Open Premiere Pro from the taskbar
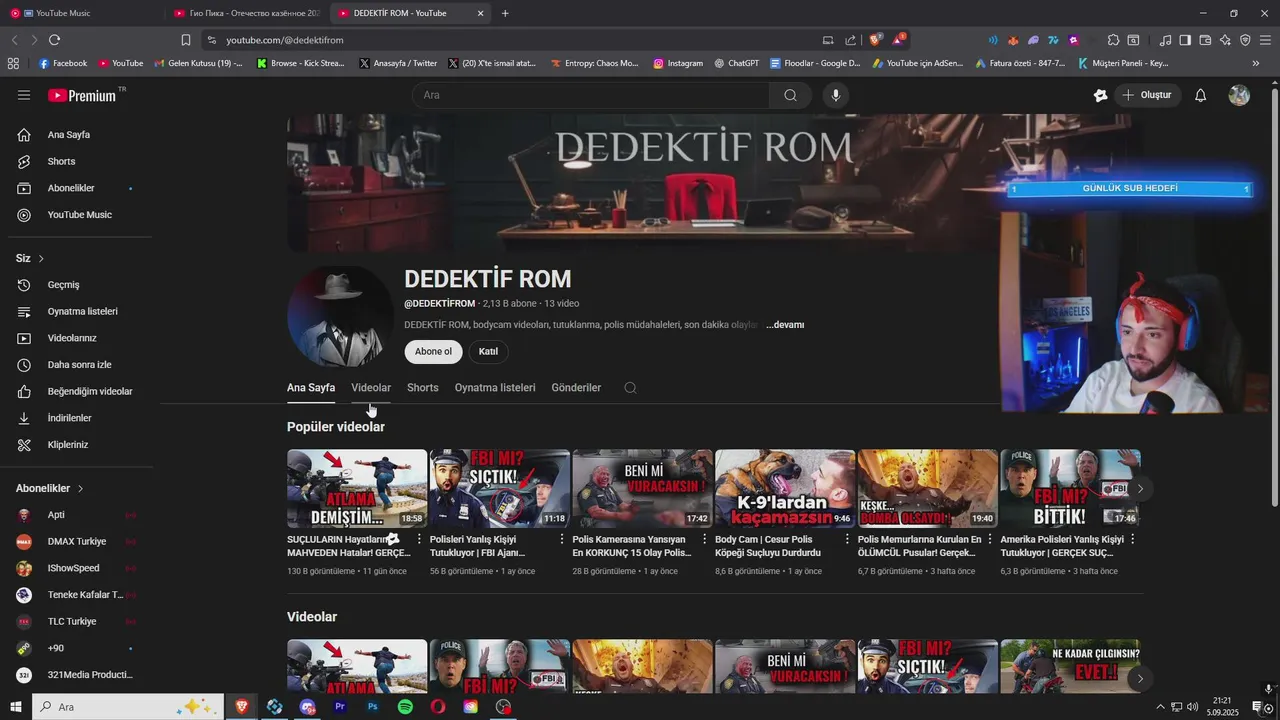The image size is (1280, 720). (x=340, y=707)
